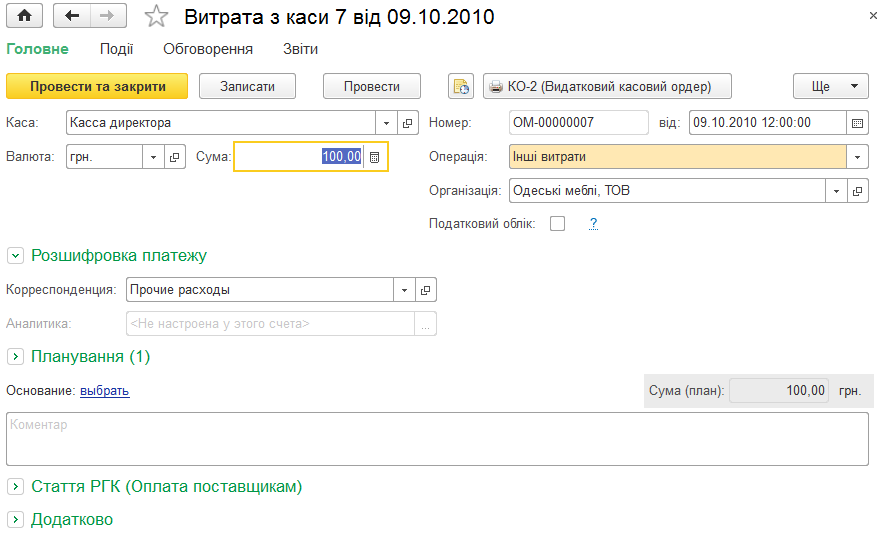Click Сума (план) 100,00 field

pos(779,391)
